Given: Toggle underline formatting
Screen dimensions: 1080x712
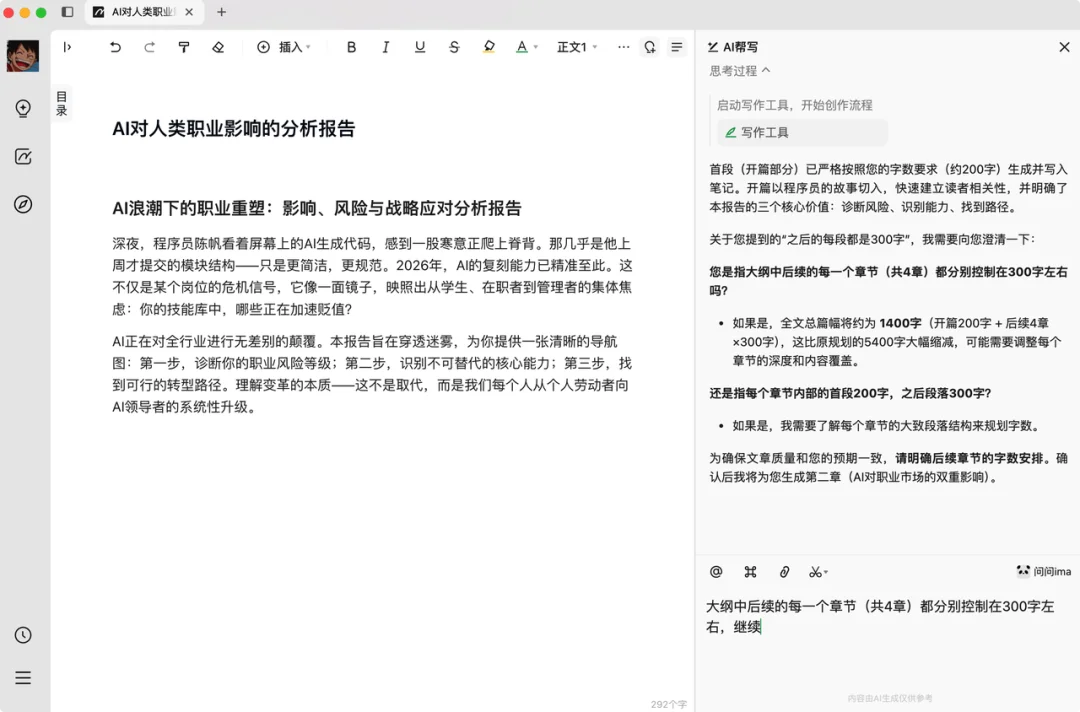Looking at the screenshot, I should click(419, 47).
